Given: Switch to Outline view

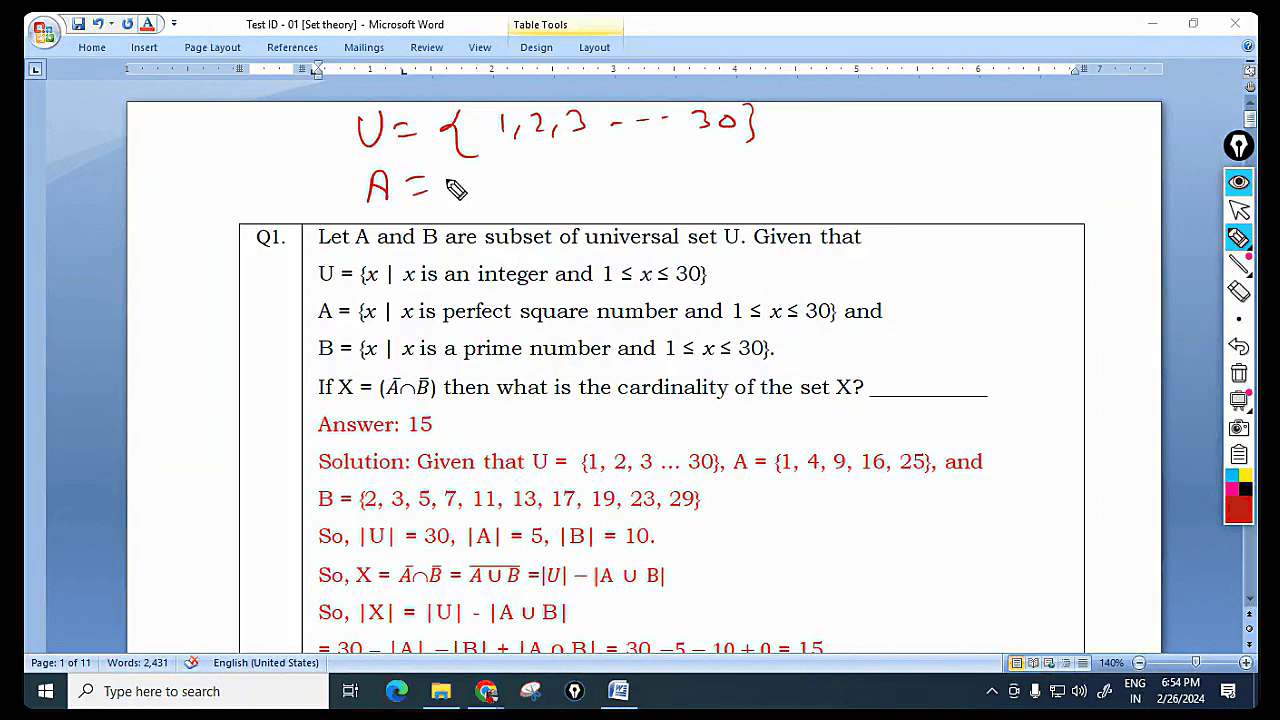Looking at the screenshot, I should coord(1065,663).
